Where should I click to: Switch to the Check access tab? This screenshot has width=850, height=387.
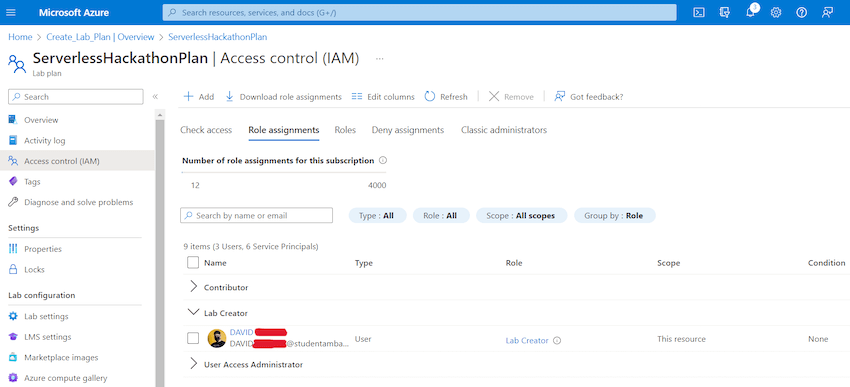coord(206,130)
